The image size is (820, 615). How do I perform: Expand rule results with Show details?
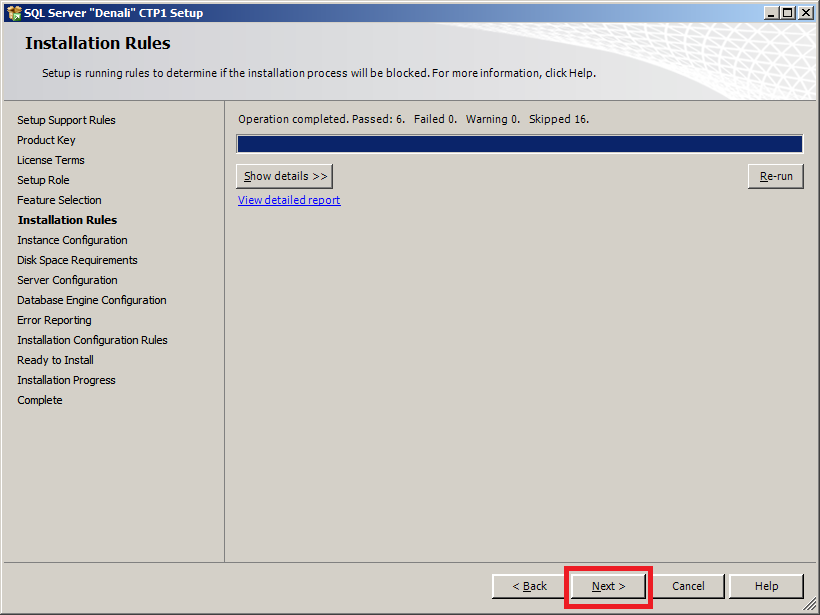click(284, 176)
